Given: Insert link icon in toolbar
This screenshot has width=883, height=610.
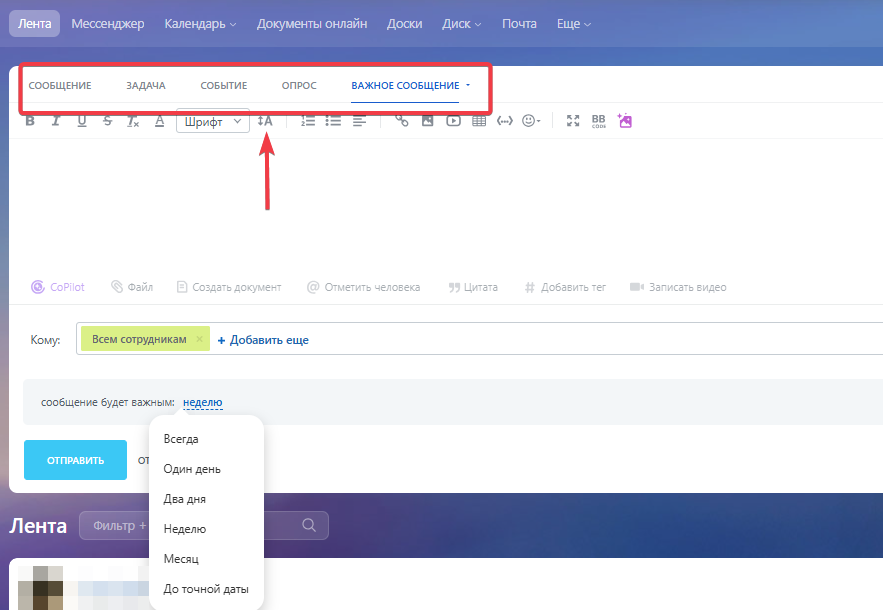Looking at the screenshot, I should (402, 121).
